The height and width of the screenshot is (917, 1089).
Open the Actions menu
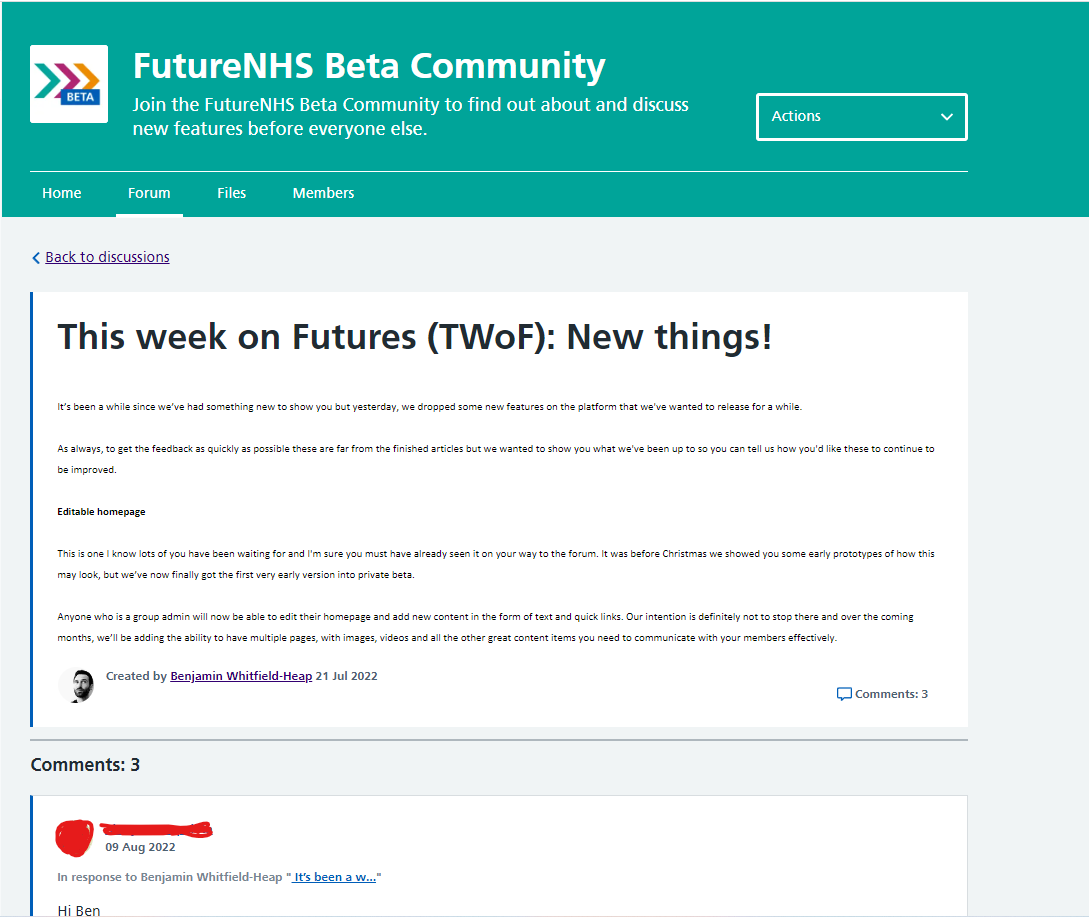pos(860,117)
